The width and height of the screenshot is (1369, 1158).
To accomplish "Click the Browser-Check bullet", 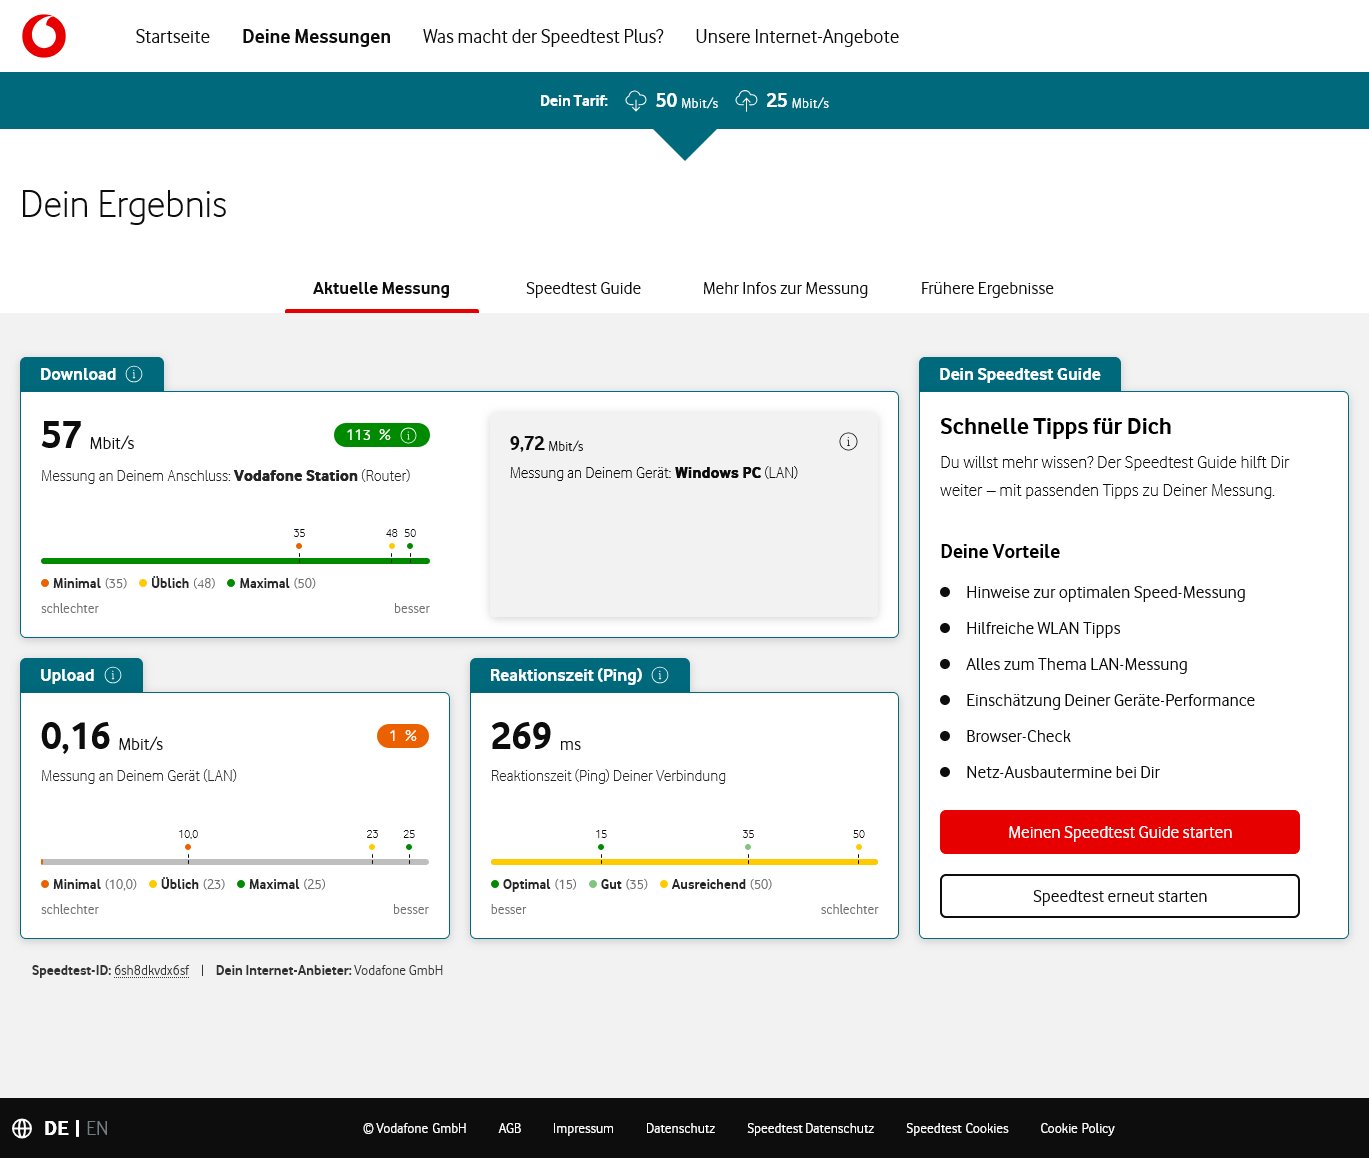I will pos(1018,736).
